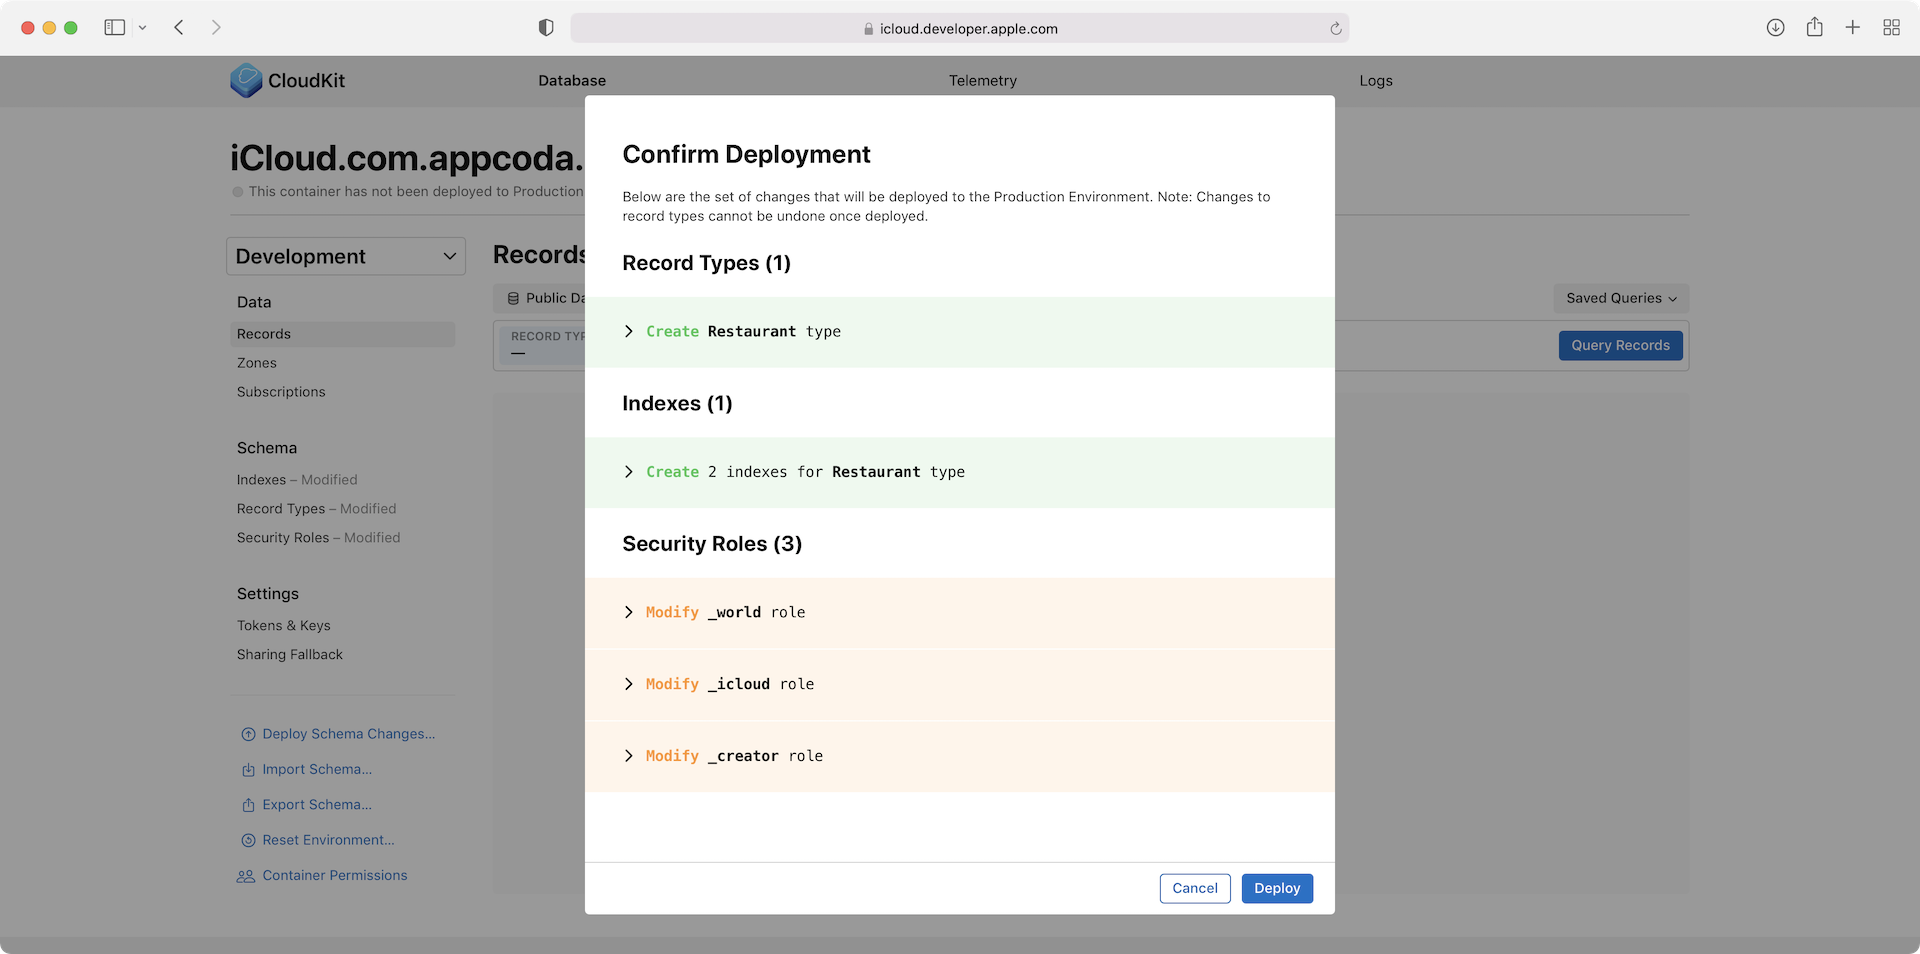The image size is (1920, 954).
Task: Click the Safari sidebar toggle icon
Action: point(115,28)
